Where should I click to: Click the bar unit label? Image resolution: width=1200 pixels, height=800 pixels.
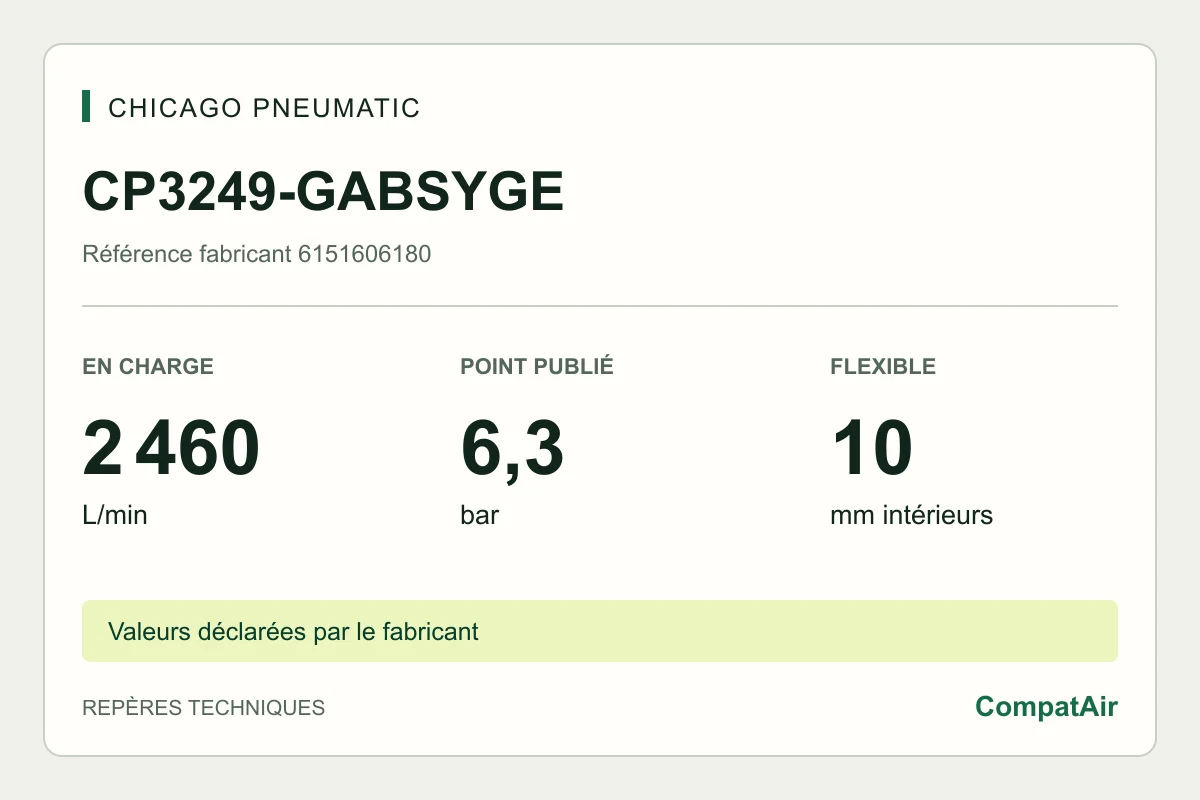click(480, 516)
